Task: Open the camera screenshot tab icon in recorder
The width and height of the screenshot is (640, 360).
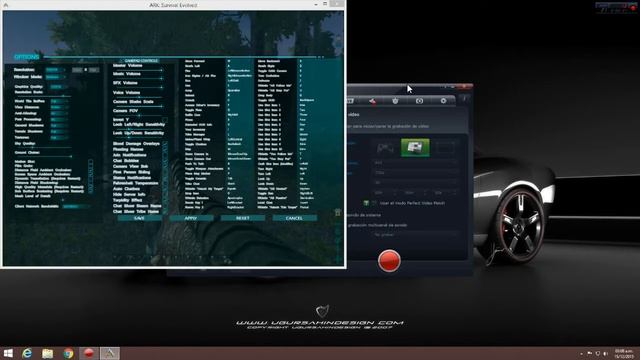Action: pyautogui.click(x=419, y=100)
